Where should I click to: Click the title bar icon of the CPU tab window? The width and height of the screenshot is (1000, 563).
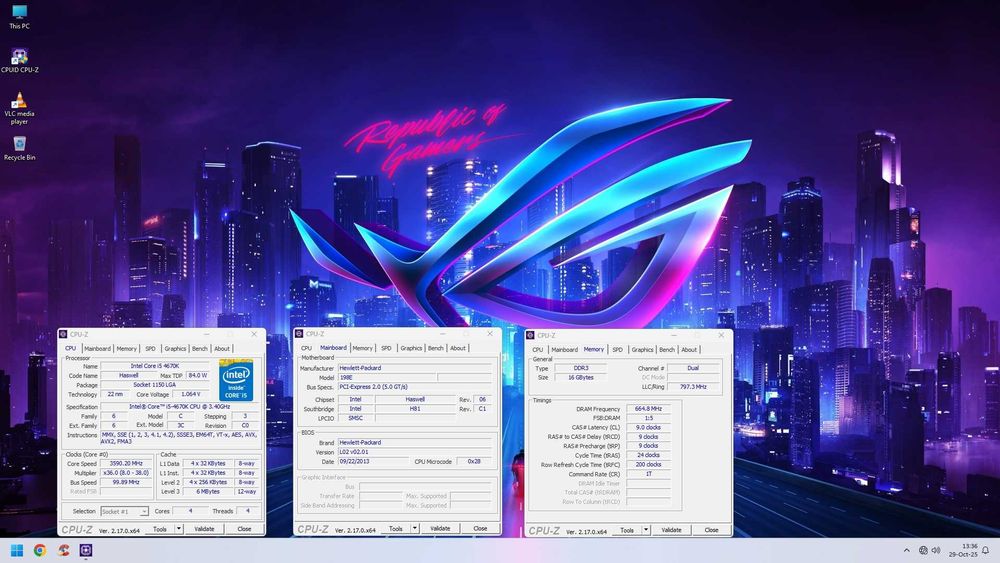click(x=63, y=334)
